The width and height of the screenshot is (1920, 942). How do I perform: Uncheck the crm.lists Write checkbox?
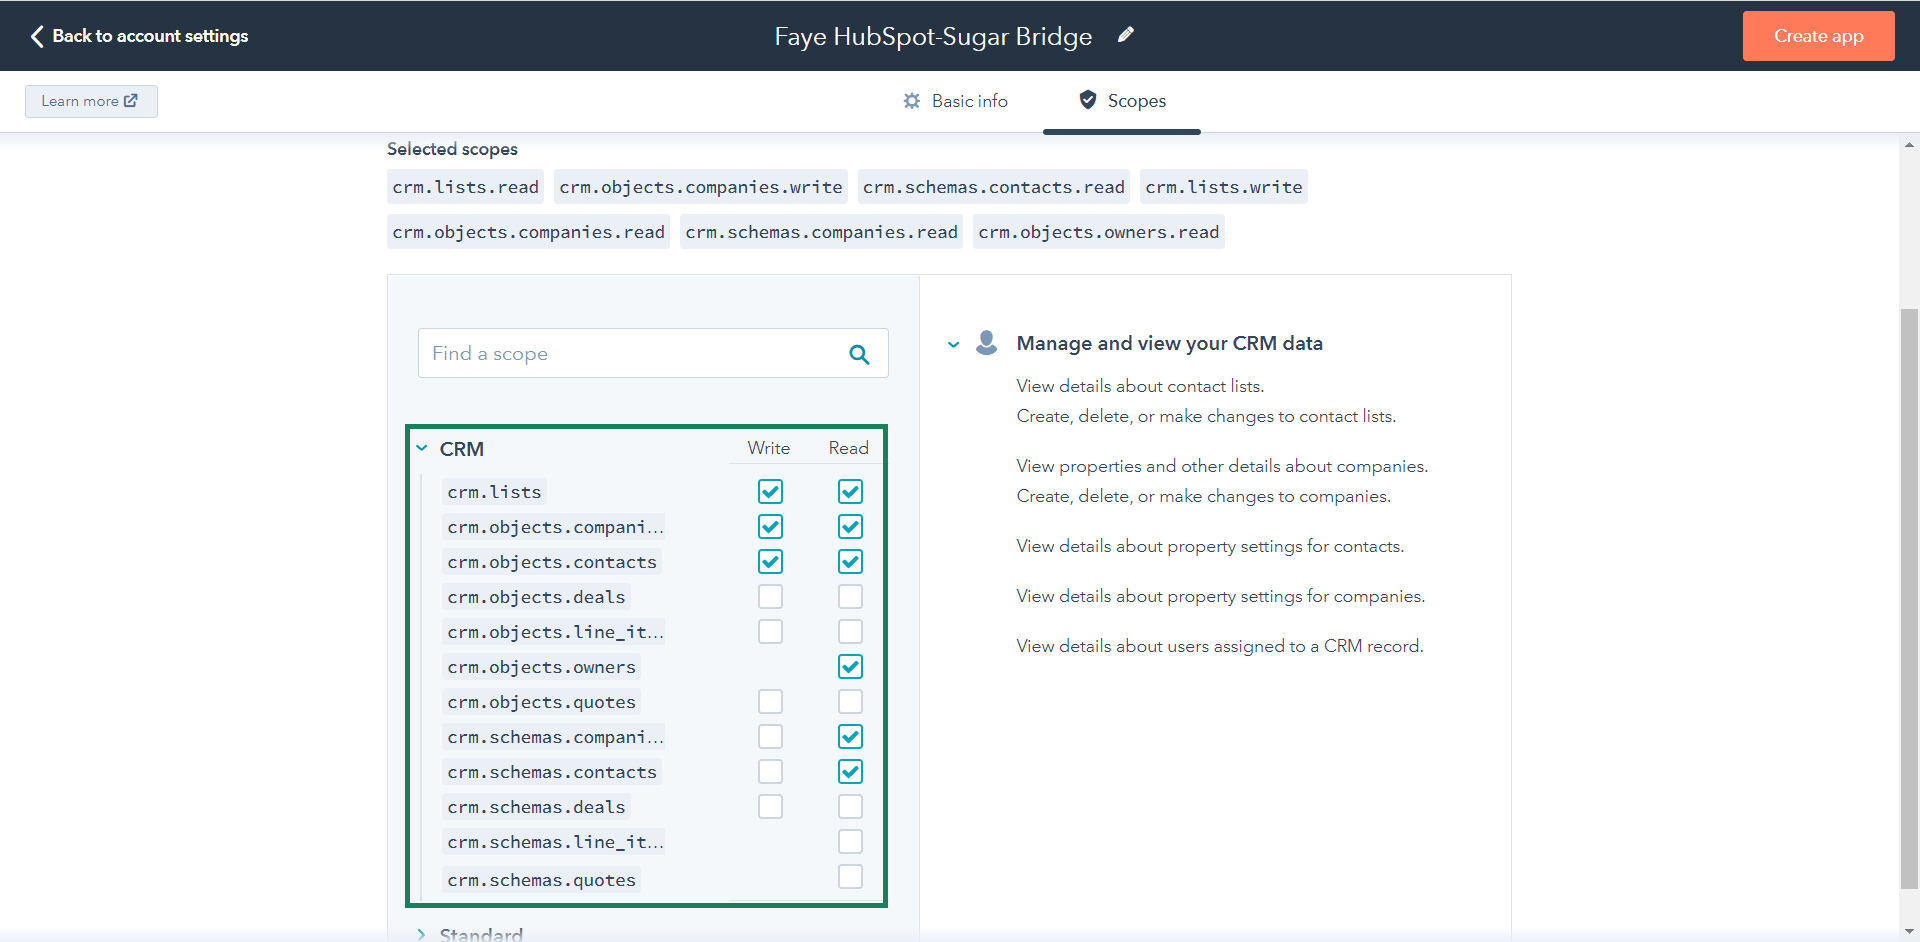click(x=770, y=492)
